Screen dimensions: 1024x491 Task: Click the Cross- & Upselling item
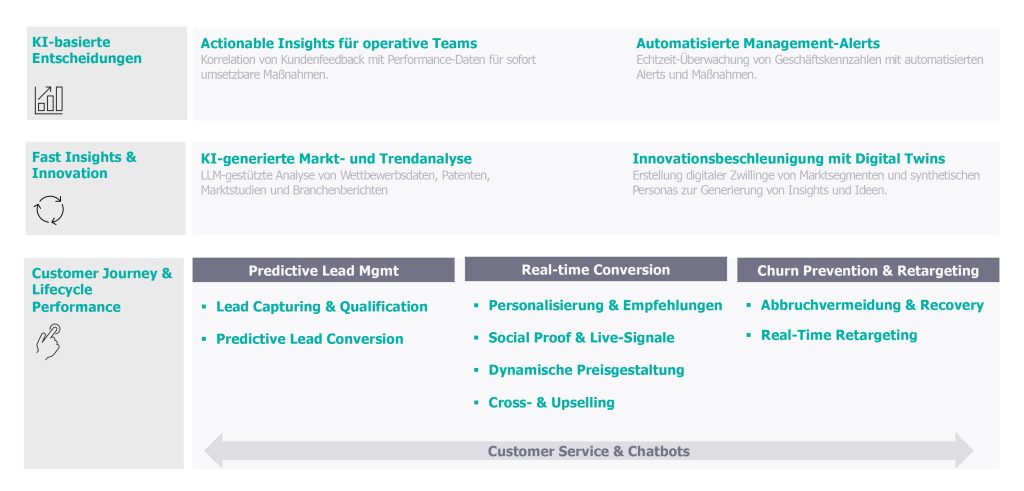coord(551,403)
